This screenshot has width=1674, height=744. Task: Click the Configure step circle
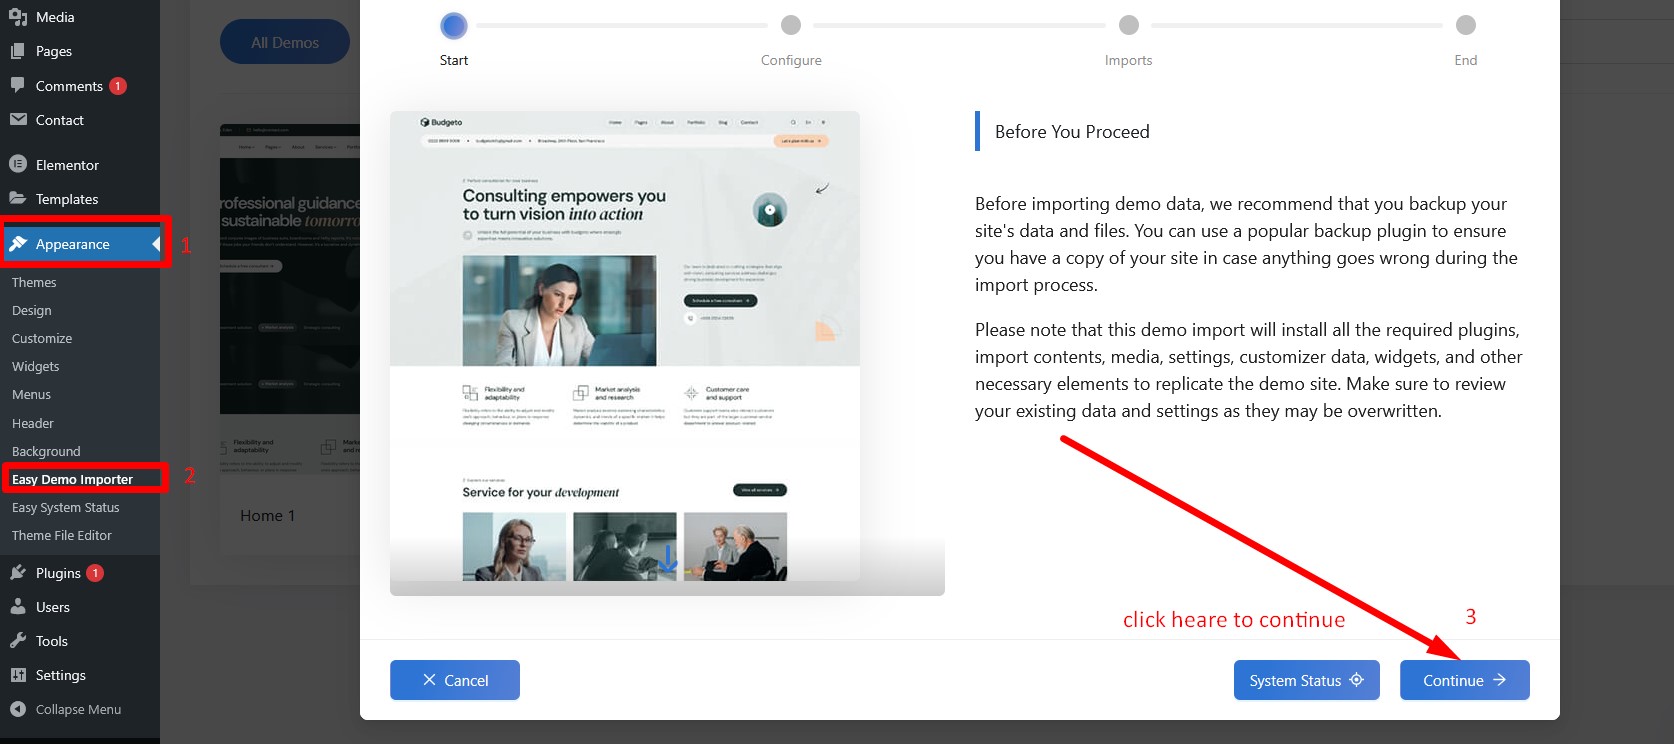[791, 25]
